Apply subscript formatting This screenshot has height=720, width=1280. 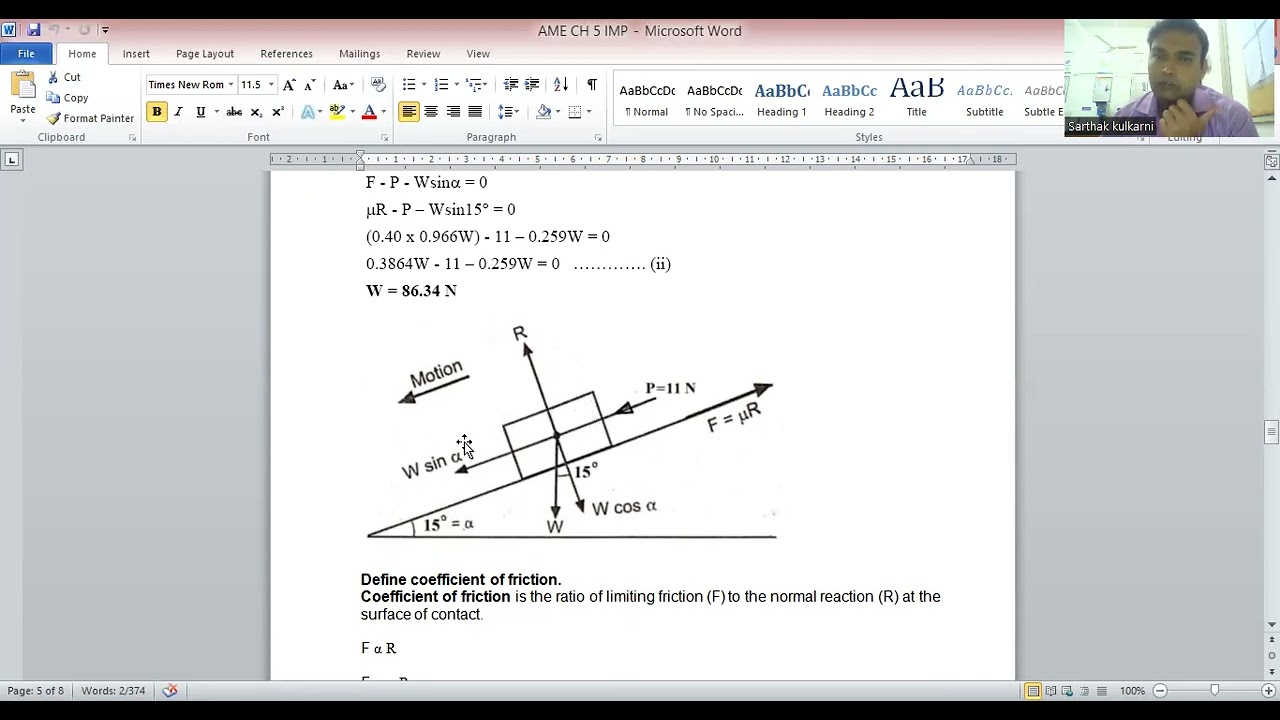click(256, 112)
